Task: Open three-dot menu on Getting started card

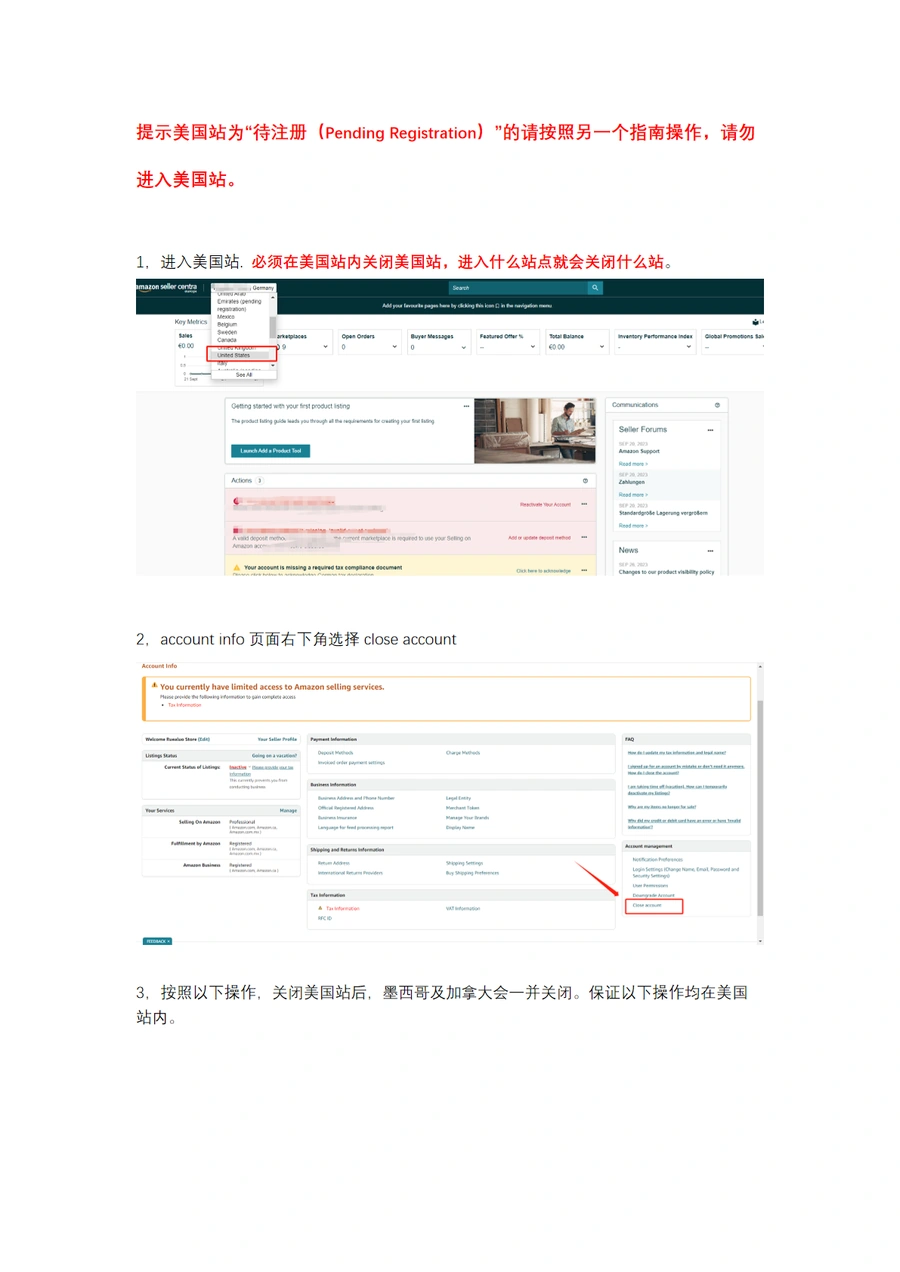Action: 466,406
